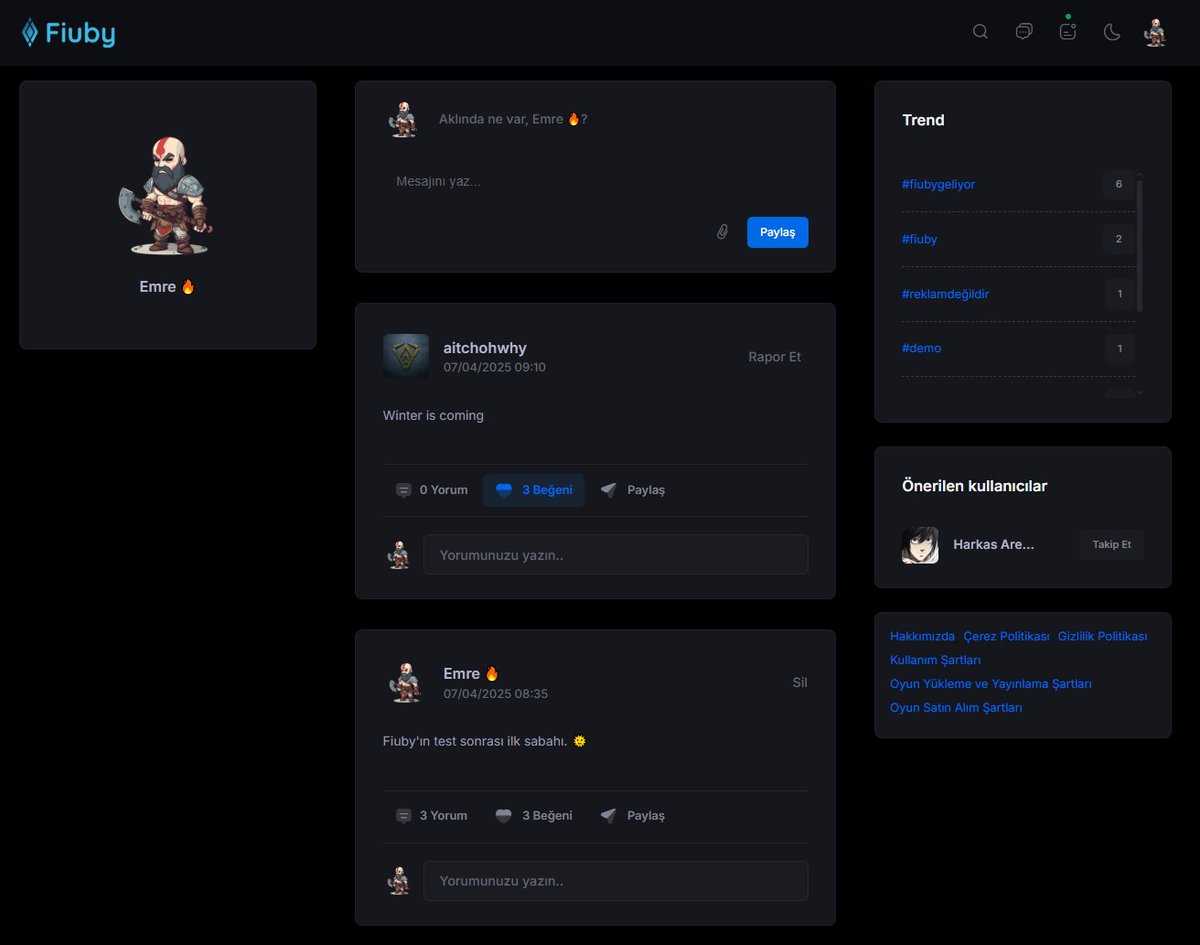Open the Hakkımızda footer link
Viewport: 1200px width, 945px height.
pos(922,636)
